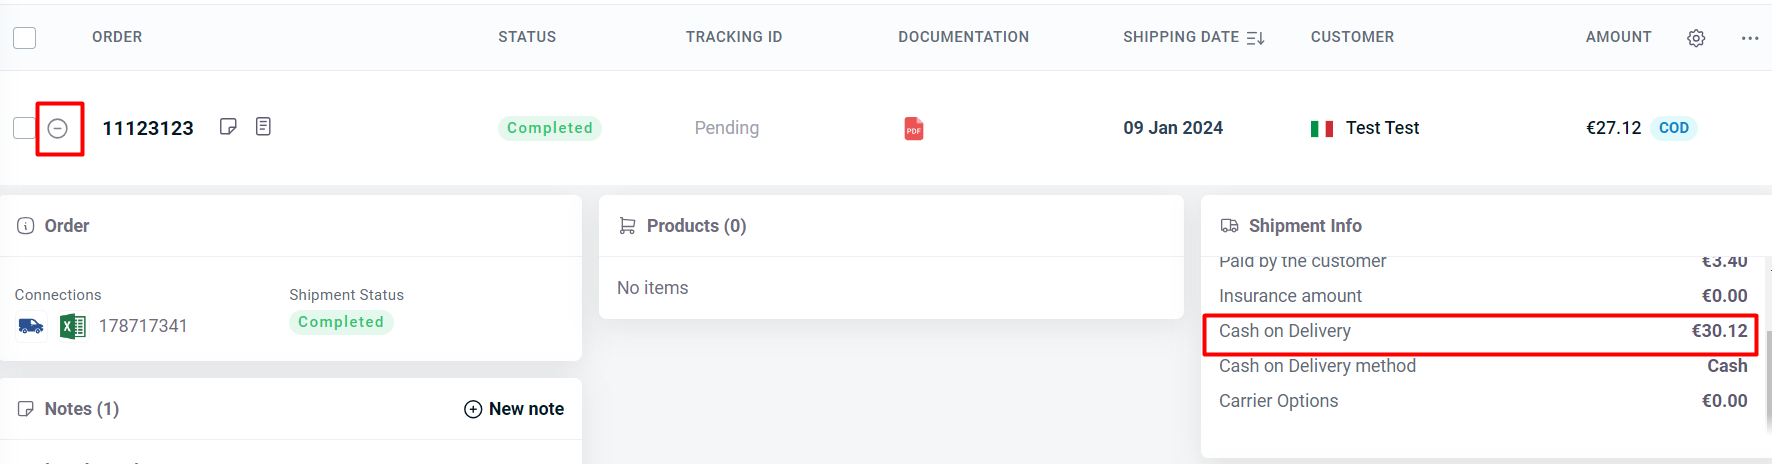Viewport: 1772px width, 464px height.
Task: Click the Customer column header
Action: pos(1351,37)
